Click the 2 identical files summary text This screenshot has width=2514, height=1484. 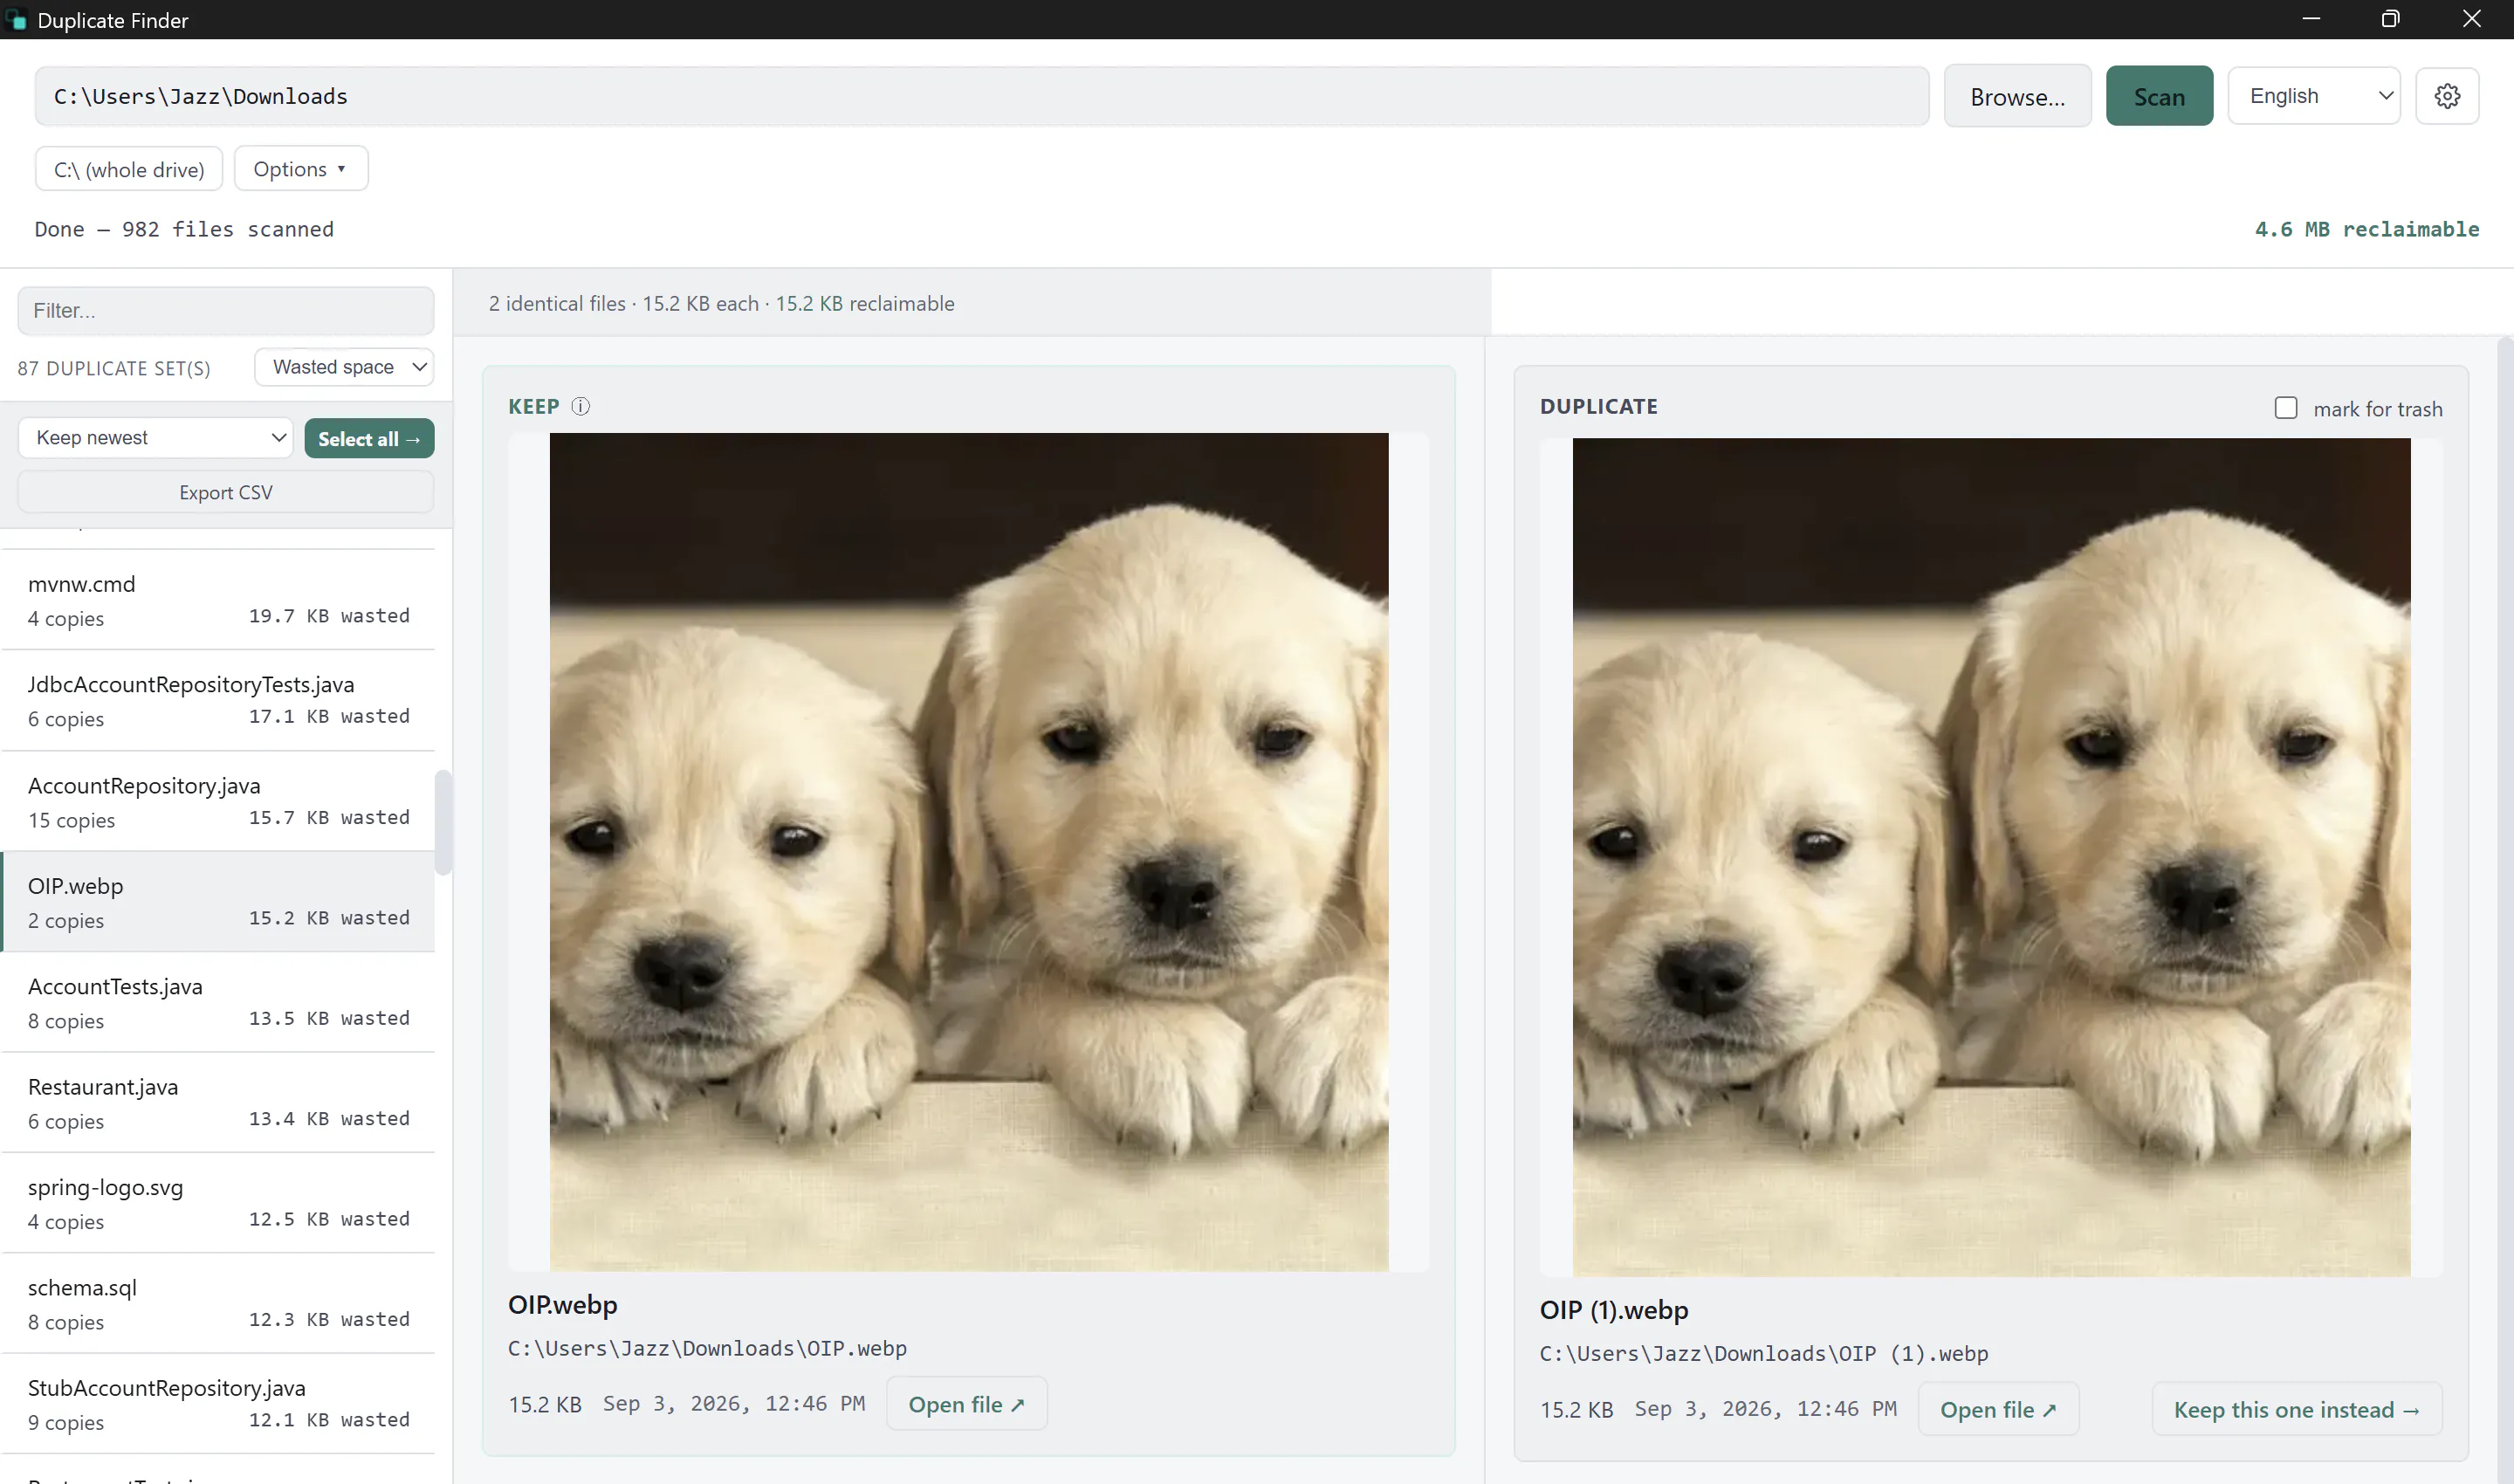[721, 303]
